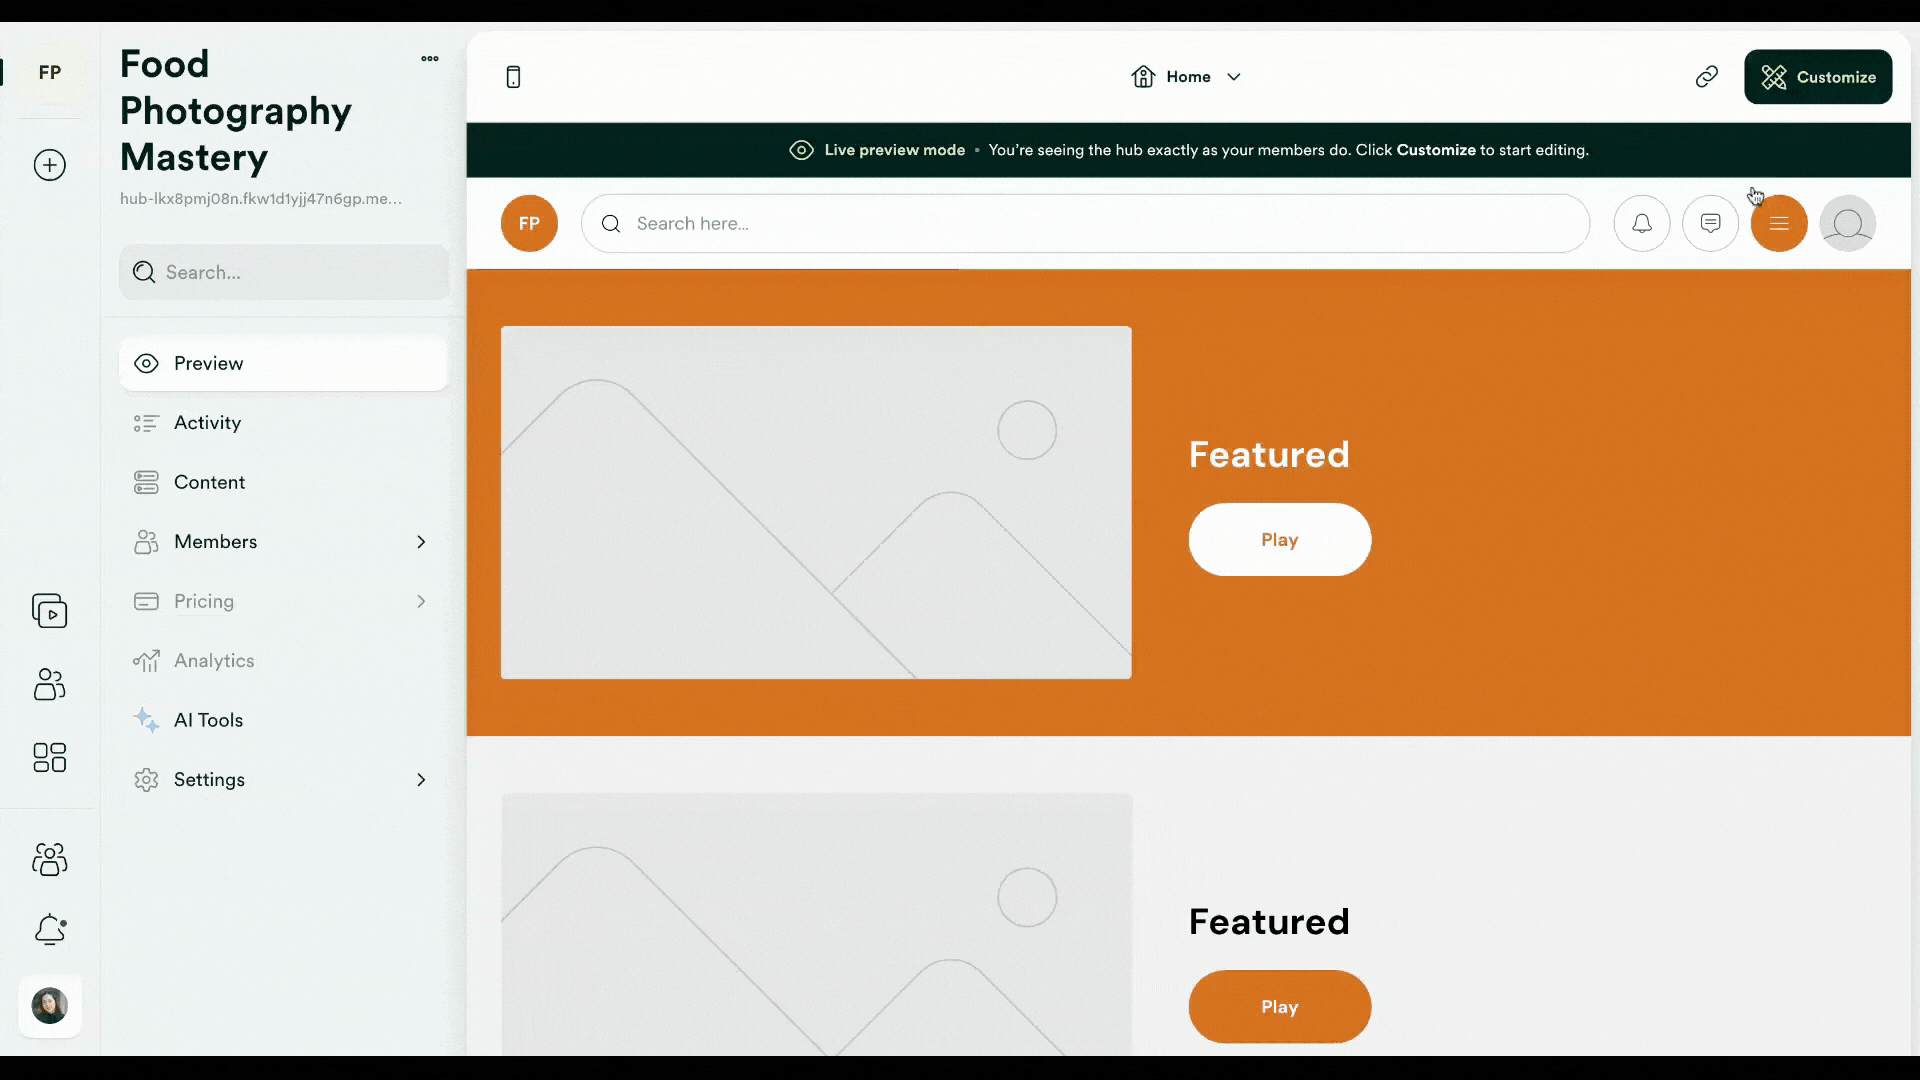The image size is (1920, 1080).
Task: Click the orange FP hub logo
Action: (529, 223)
